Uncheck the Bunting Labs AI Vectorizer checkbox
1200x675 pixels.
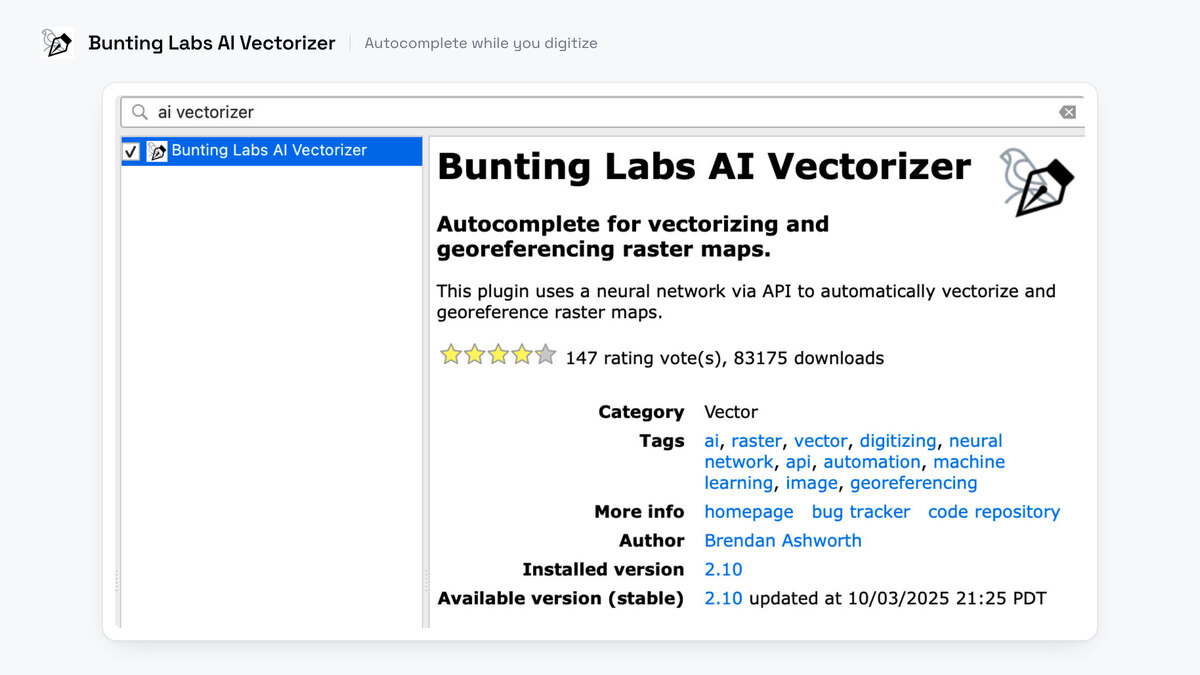(x=131, y=151)
